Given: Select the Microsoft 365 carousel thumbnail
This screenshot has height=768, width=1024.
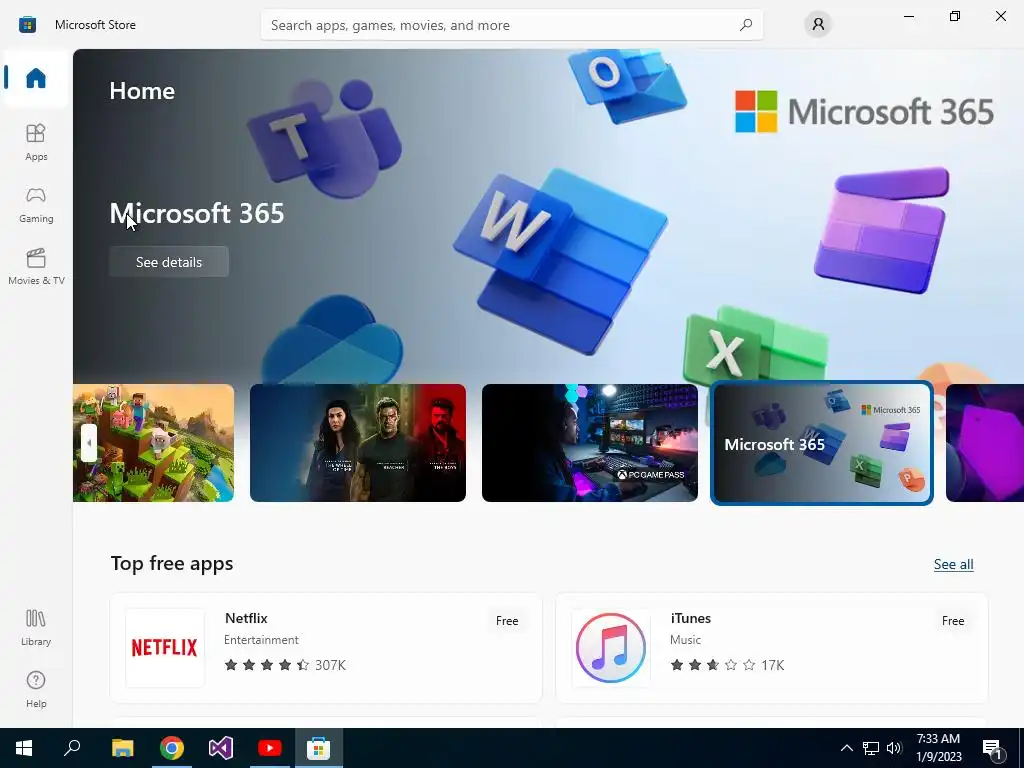Looking at the screenshot, I should [822, 443].
